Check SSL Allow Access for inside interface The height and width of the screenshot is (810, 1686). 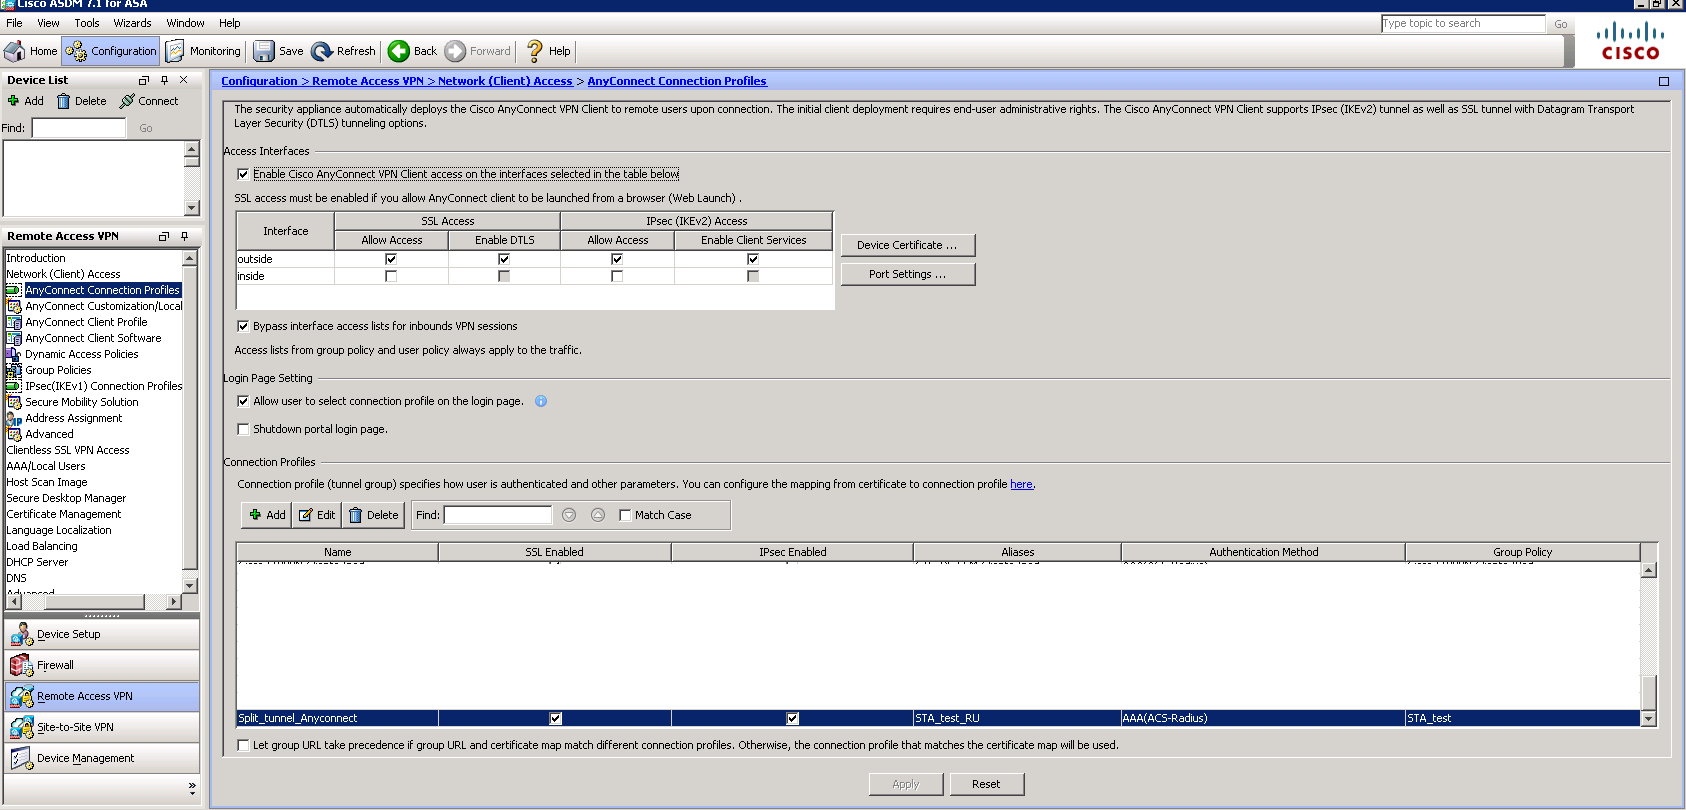(391, 276)
